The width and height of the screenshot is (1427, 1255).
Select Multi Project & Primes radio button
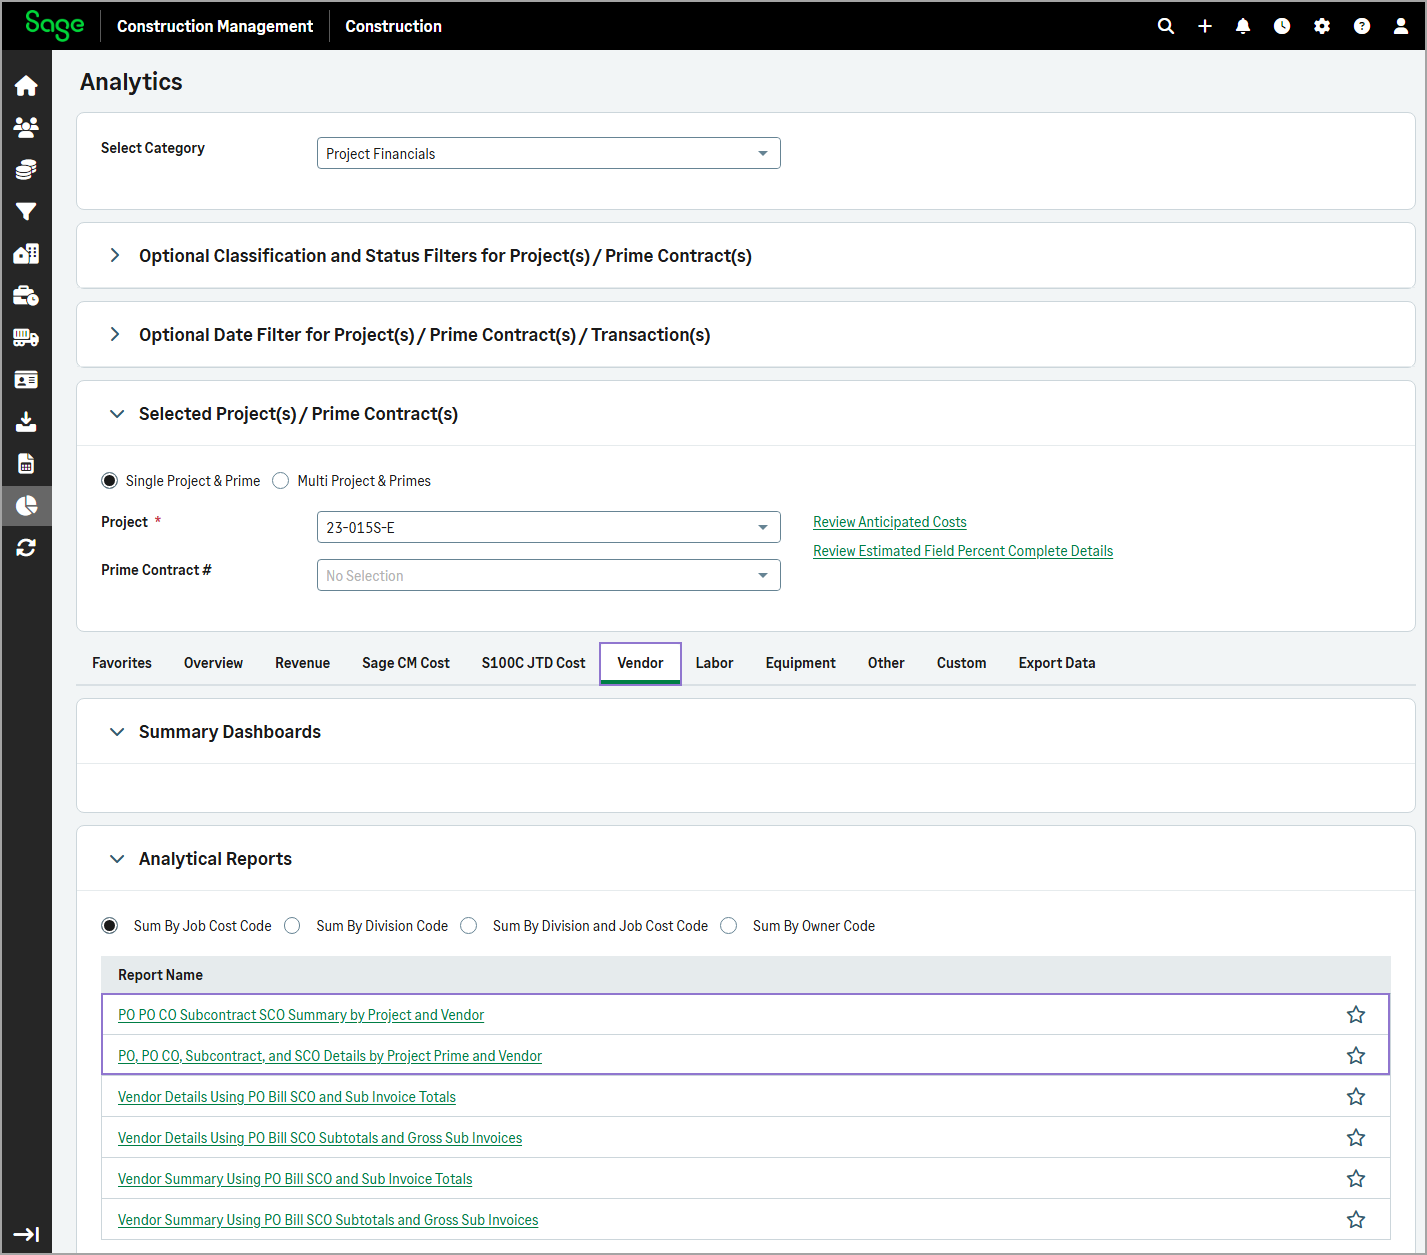click(281, 481)
